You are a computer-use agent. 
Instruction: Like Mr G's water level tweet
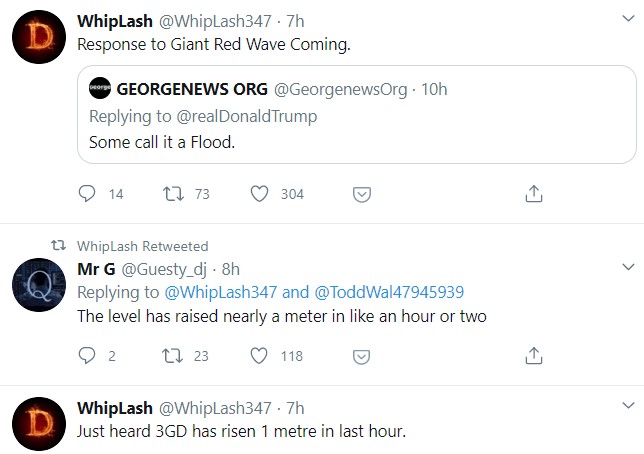tap(260, 355)
